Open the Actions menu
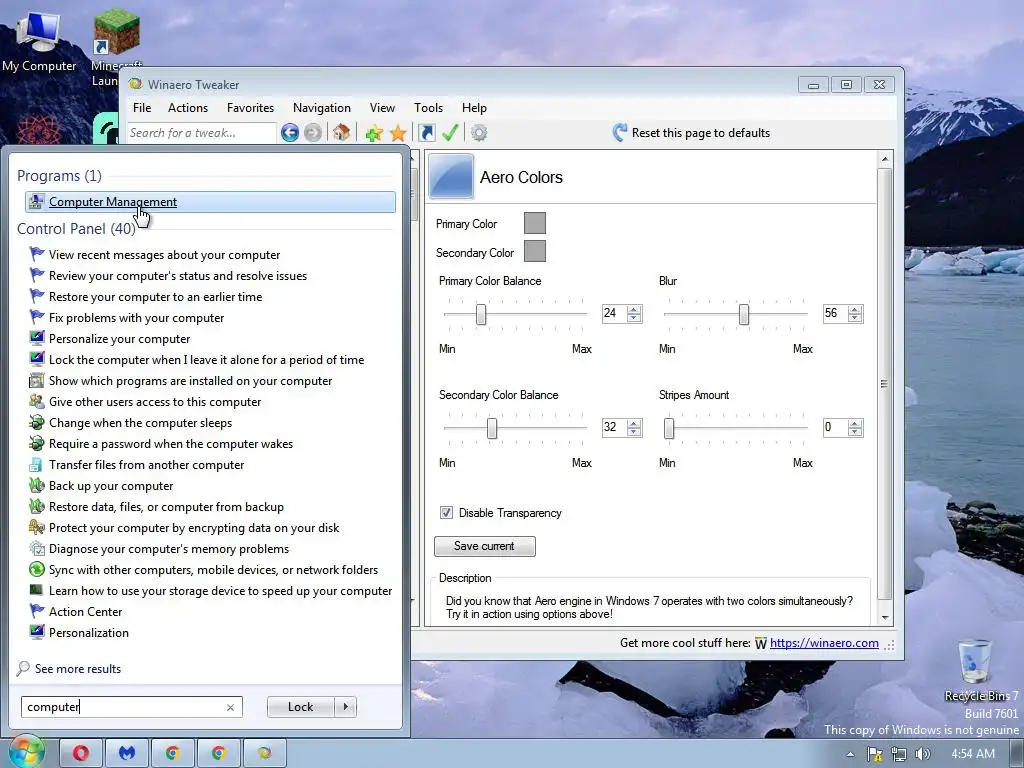 click(188, 108)
